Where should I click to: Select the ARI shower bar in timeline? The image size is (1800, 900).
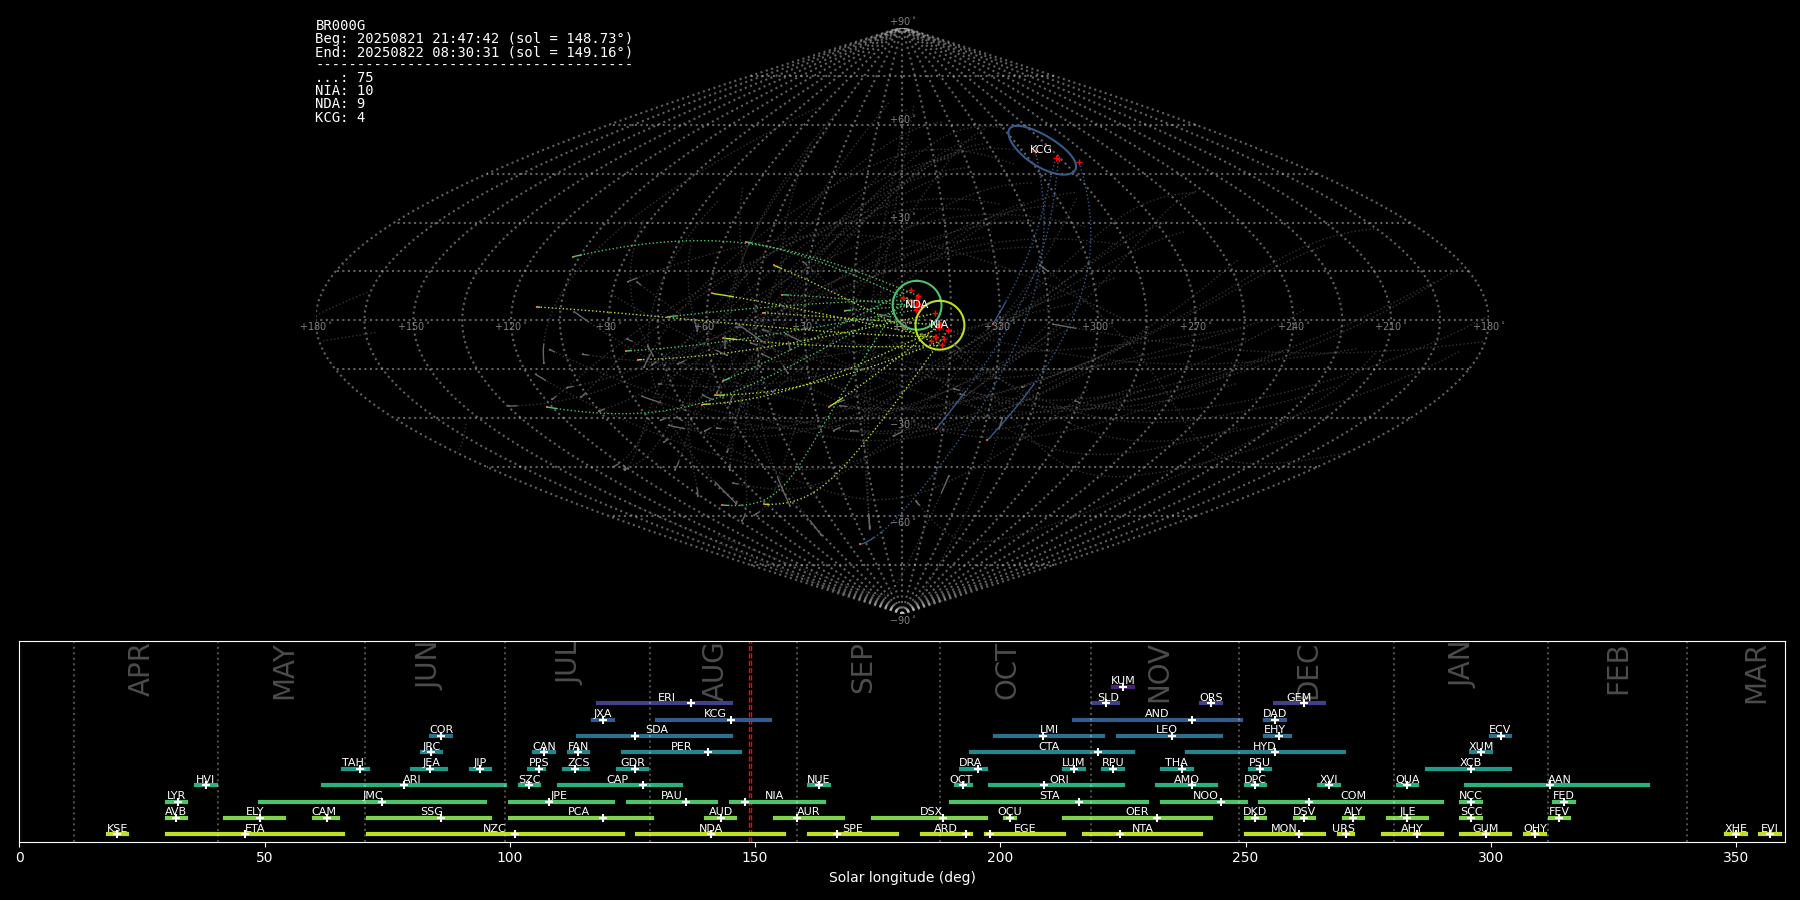click(x=413, y=785)
